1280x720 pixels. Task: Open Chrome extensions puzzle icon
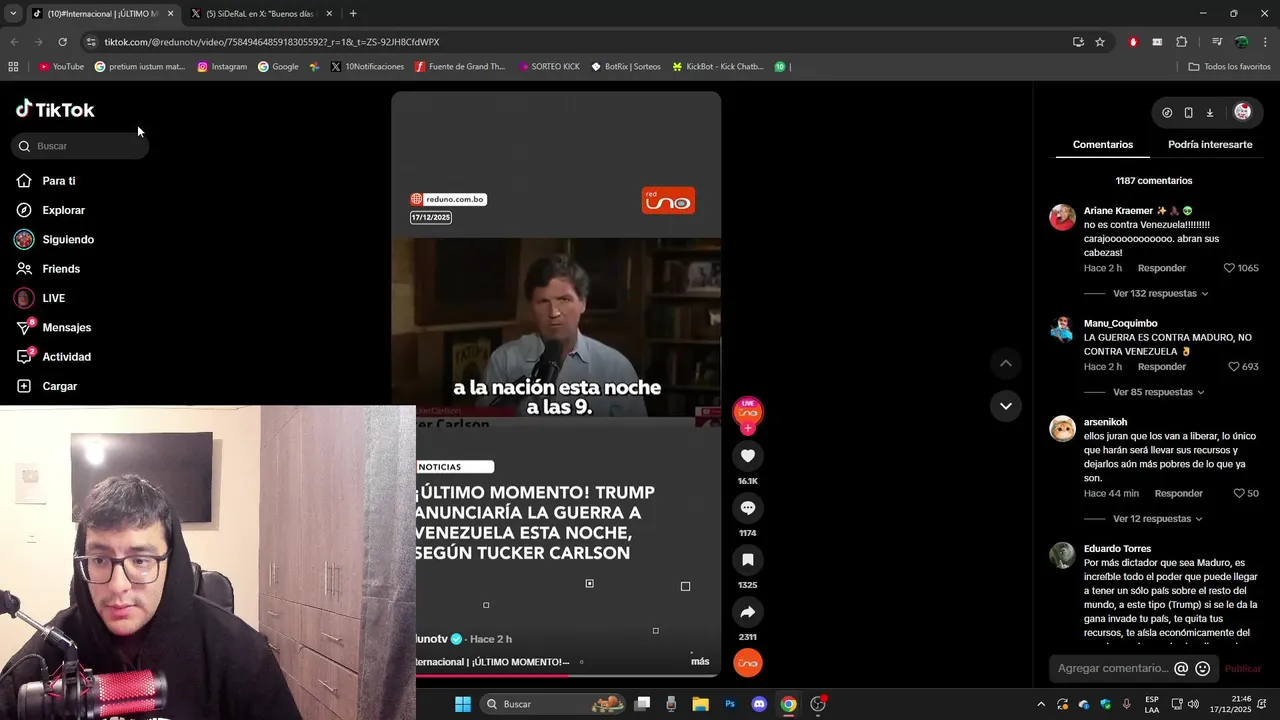pos(1181,42)
